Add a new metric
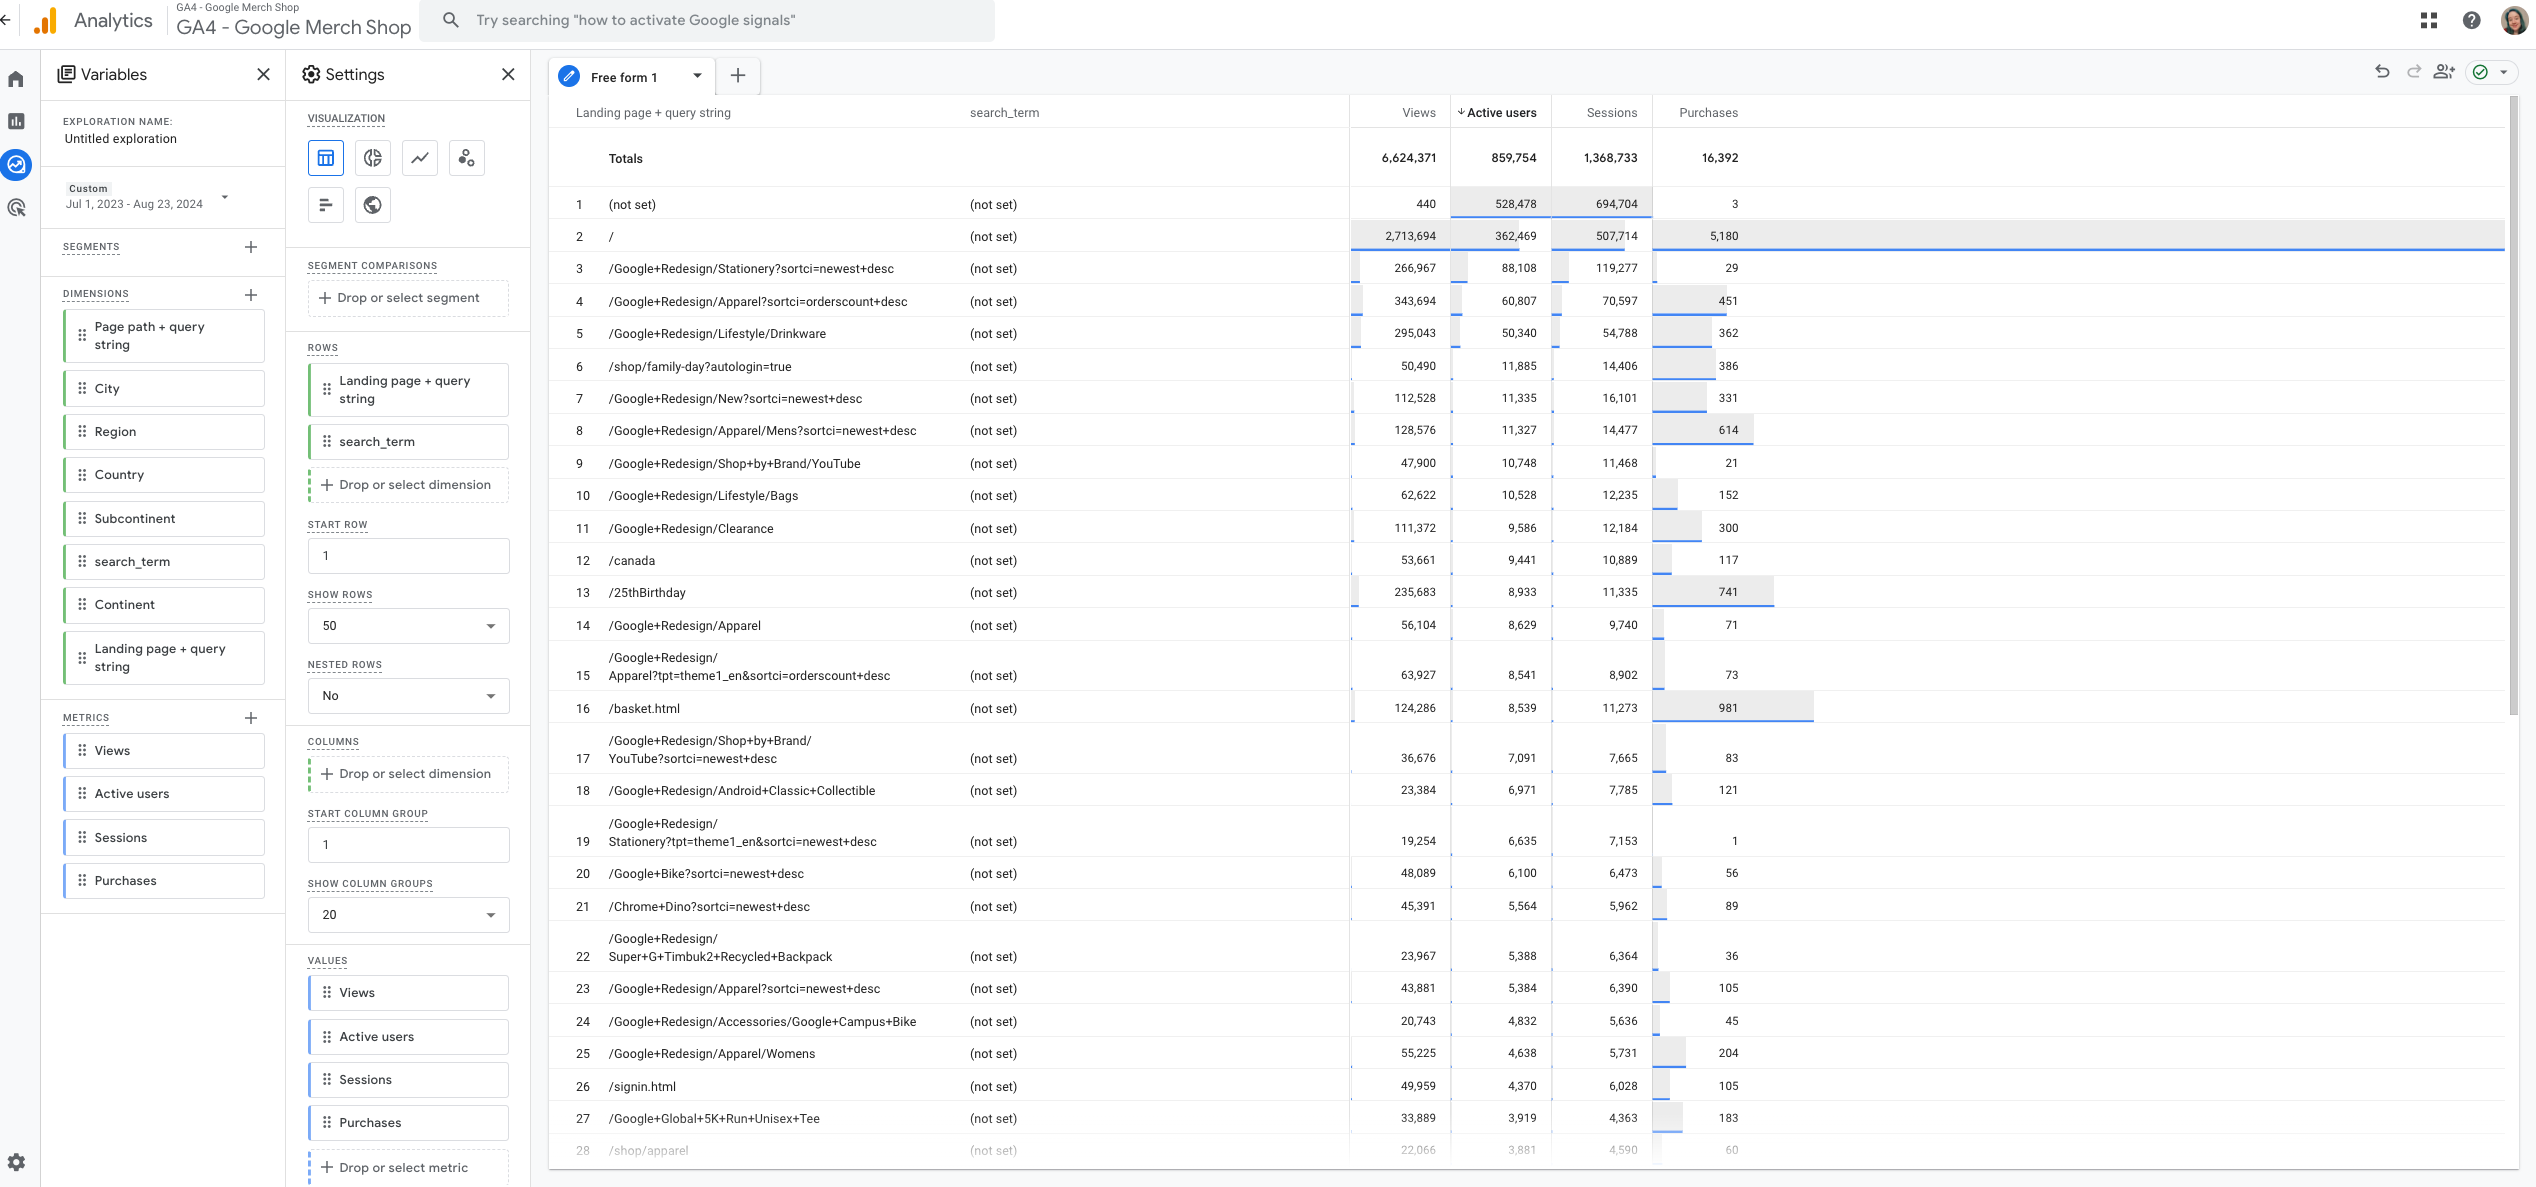2536x1187 pixels. (251, 718)
